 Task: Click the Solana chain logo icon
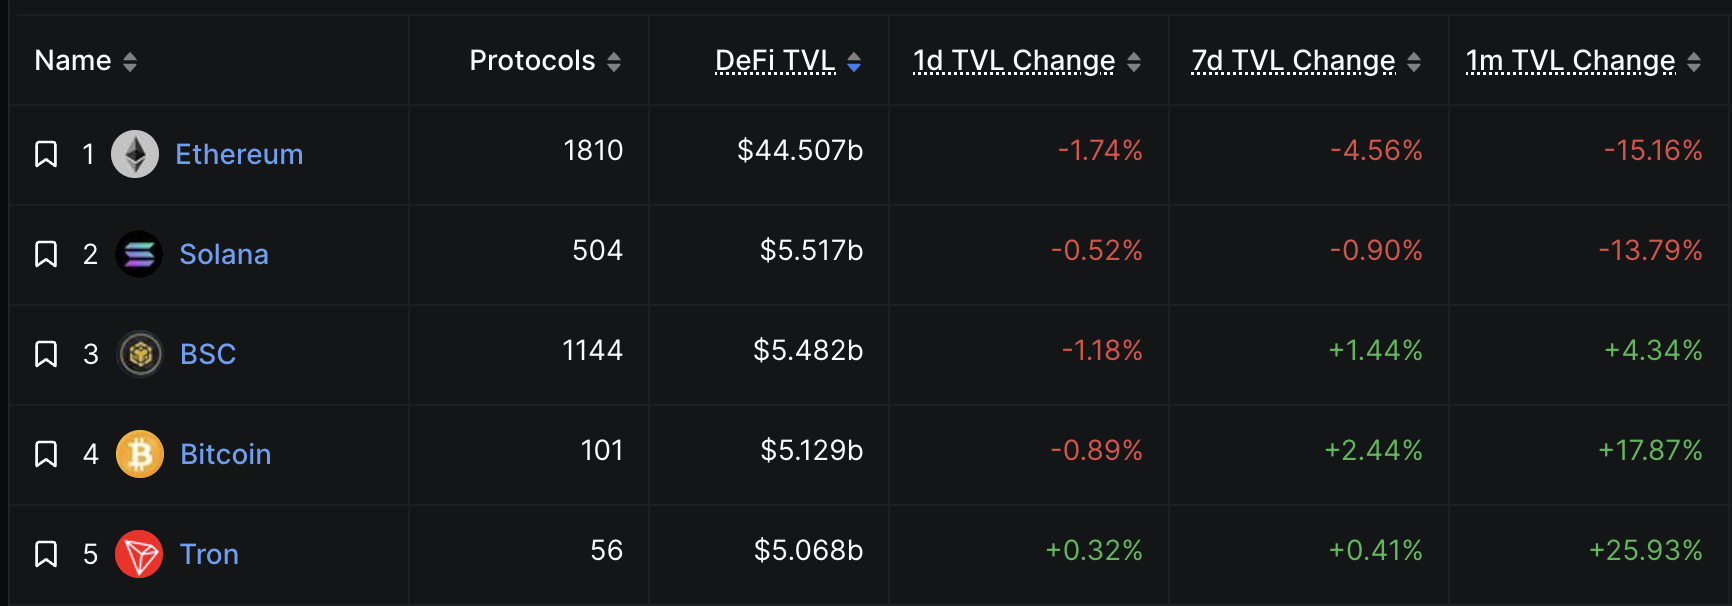click(x=139, y=254)
